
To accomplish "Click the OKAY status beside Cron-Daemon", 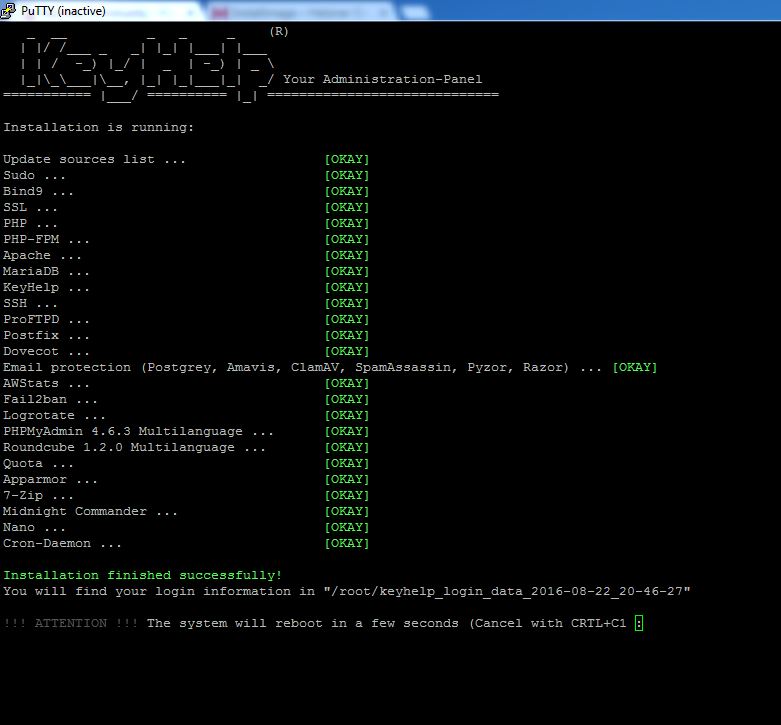I will coord(346,543).
